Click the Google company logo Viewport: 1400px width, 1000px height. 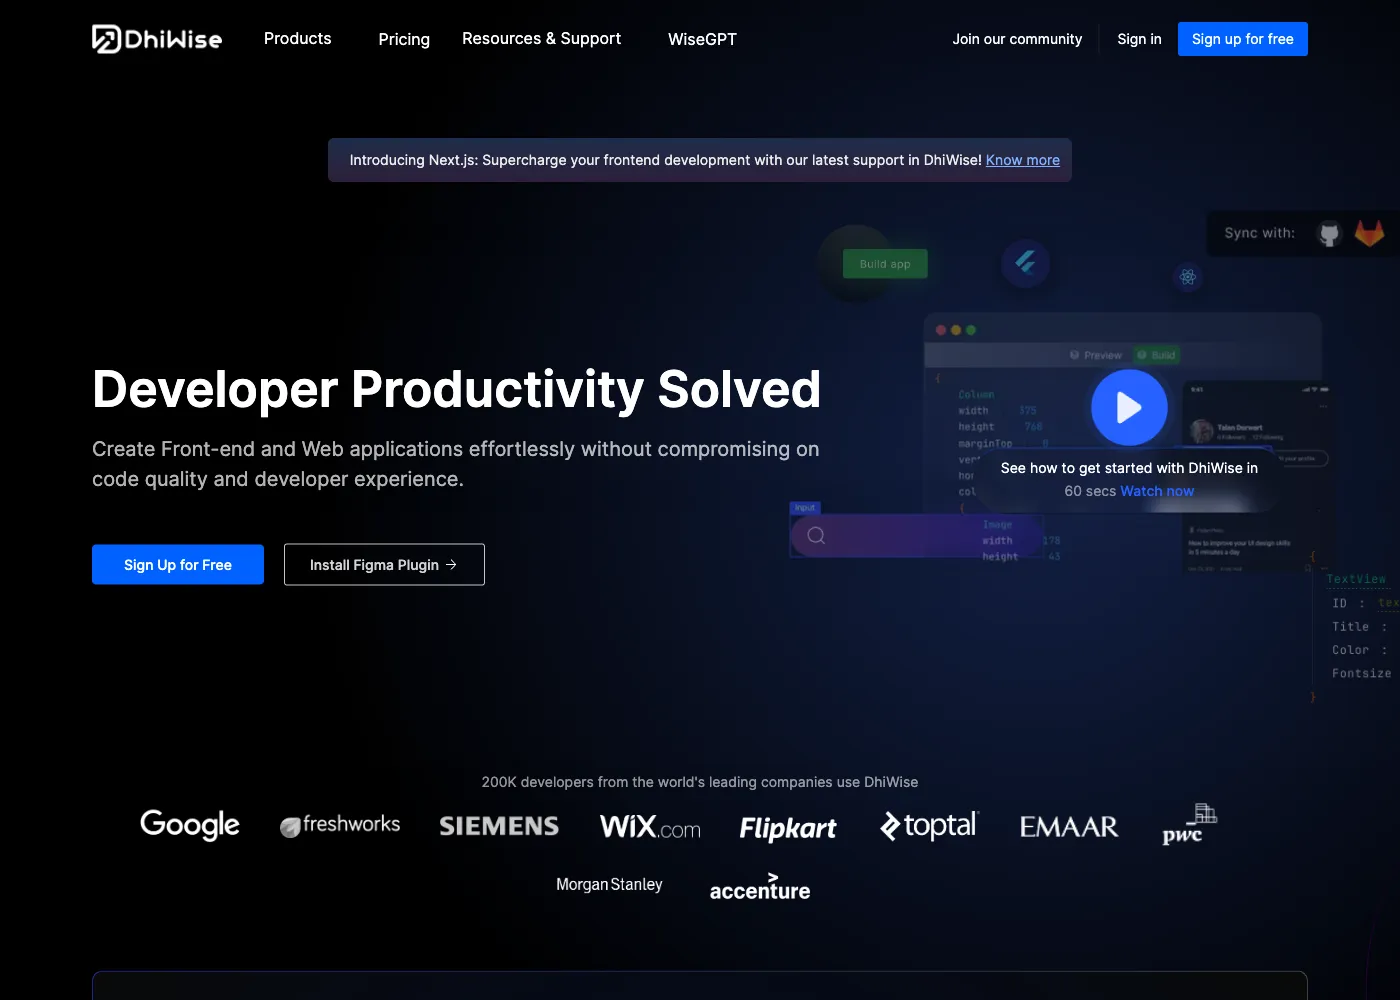click(x=190, y=825)
